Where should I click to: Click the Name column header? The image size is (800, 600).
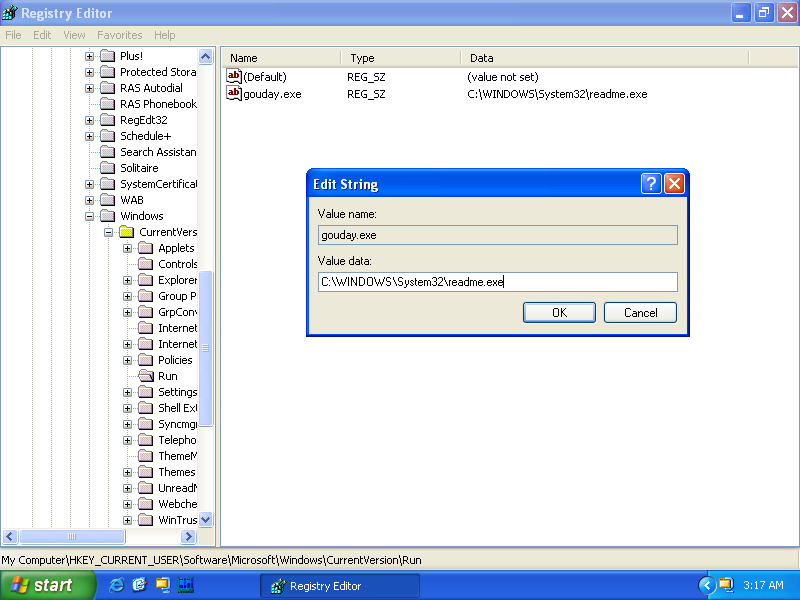click(282, 58)
